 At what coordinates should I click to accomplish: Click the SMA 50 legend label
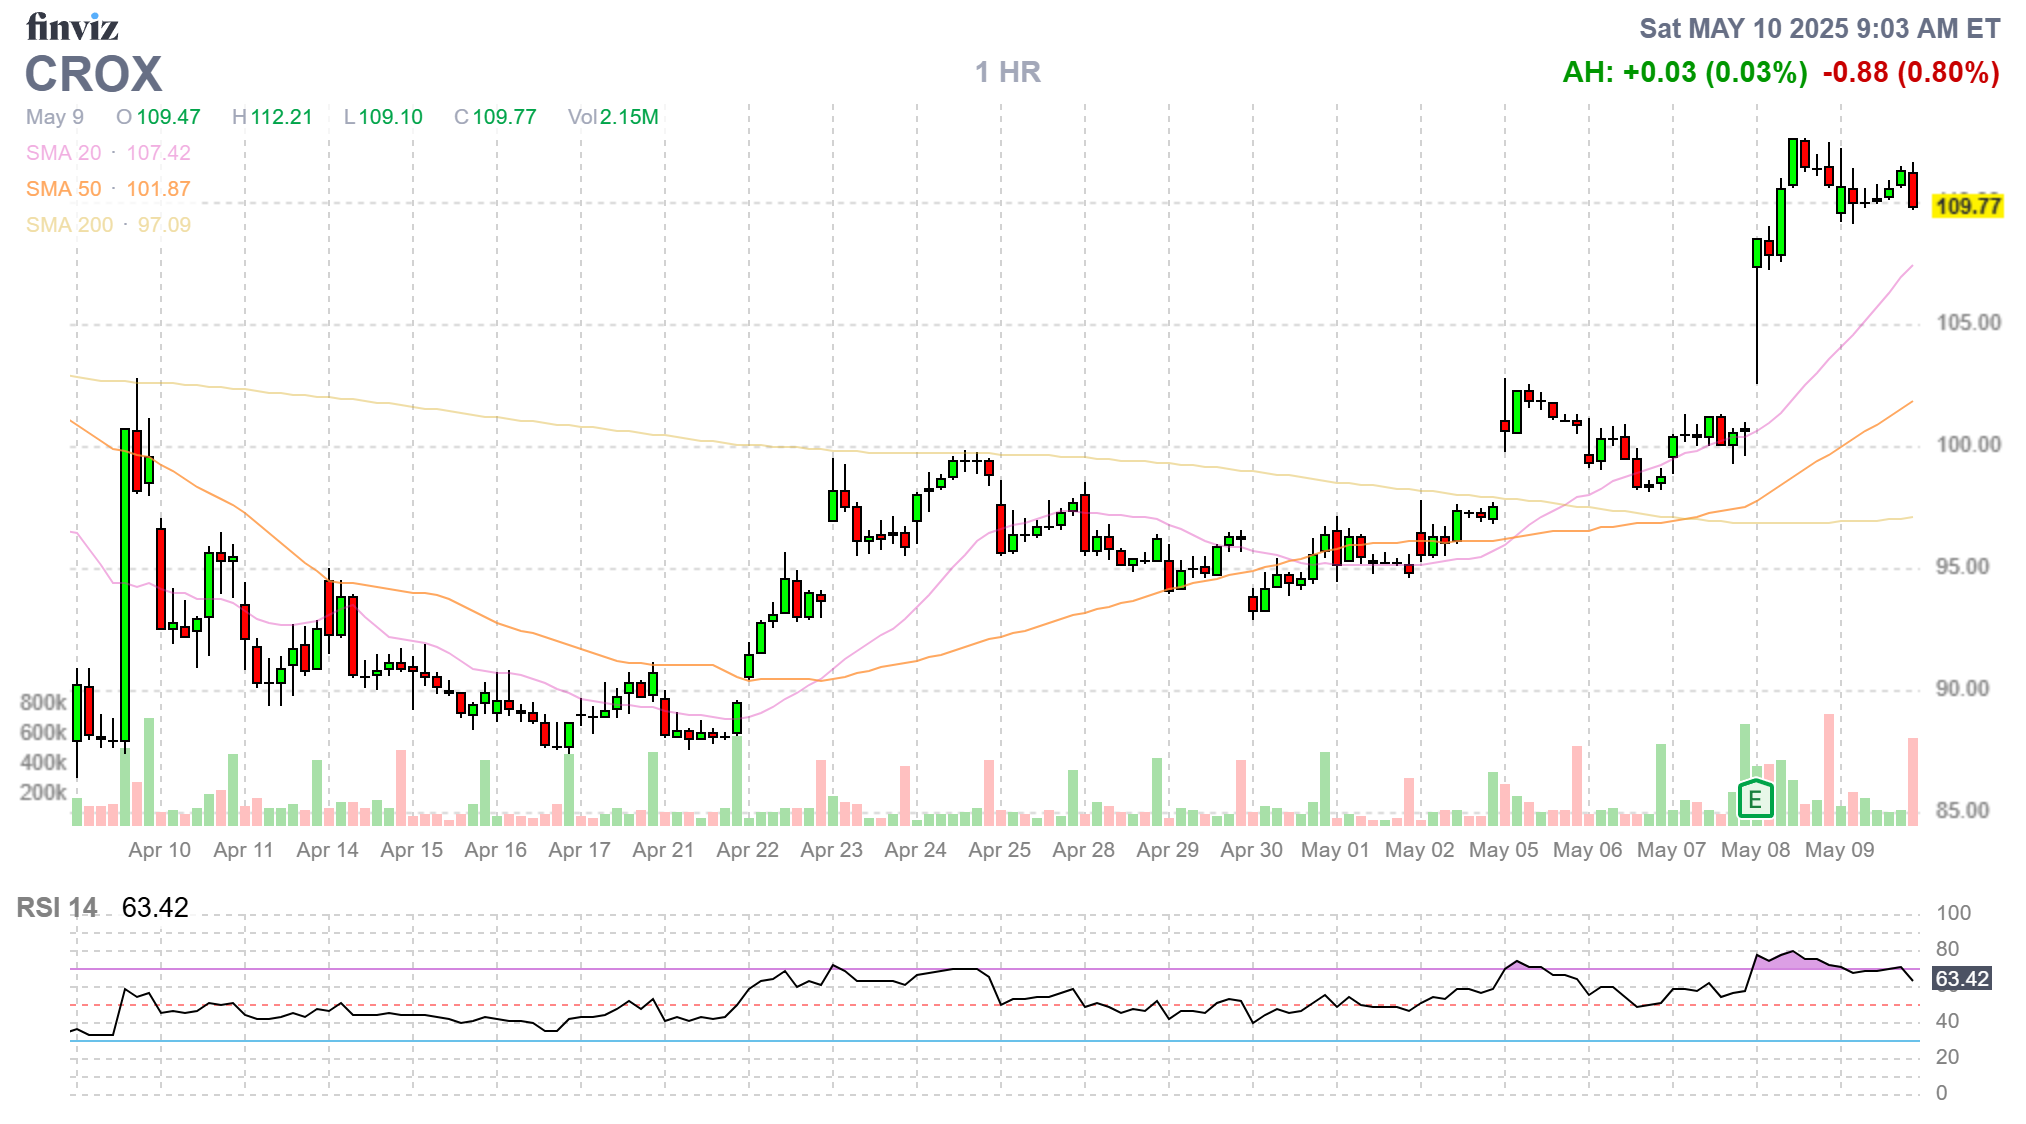tap(63, 189)
